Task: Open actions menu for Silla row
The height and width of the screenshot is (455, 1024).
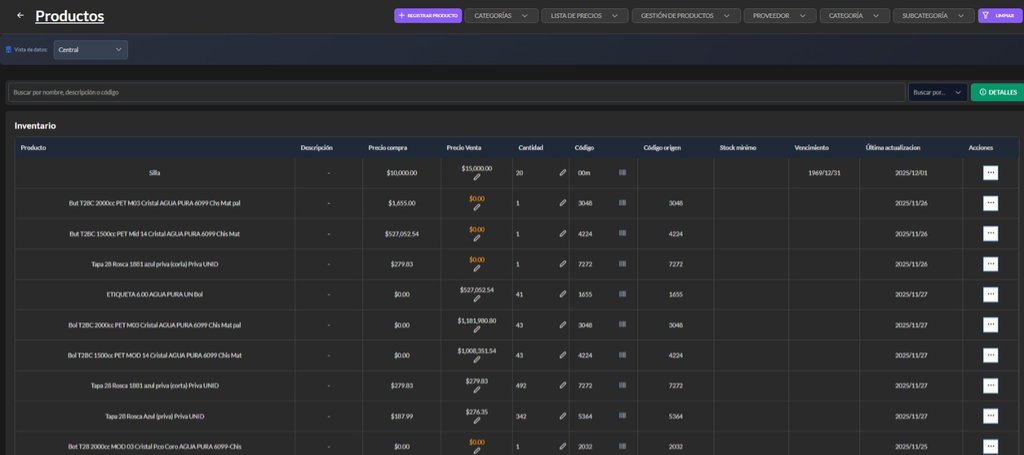Action: [x=990, y=173]
